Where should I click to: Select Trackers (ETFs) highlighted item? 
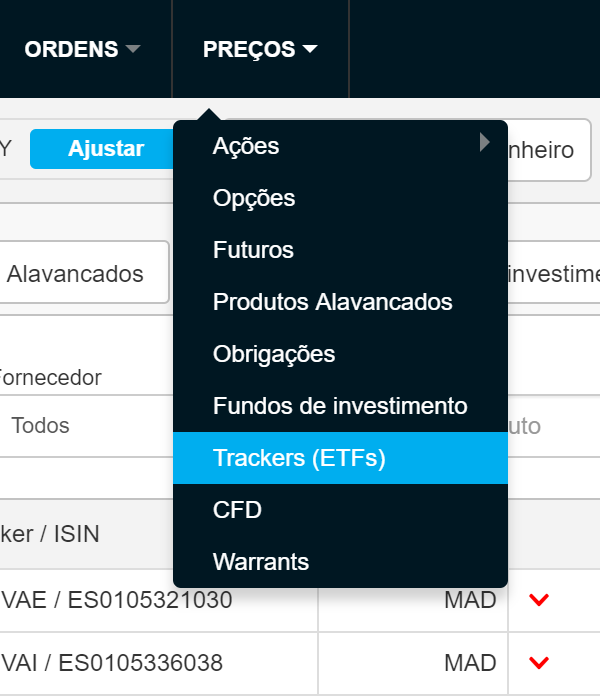[x=299, y=458]
